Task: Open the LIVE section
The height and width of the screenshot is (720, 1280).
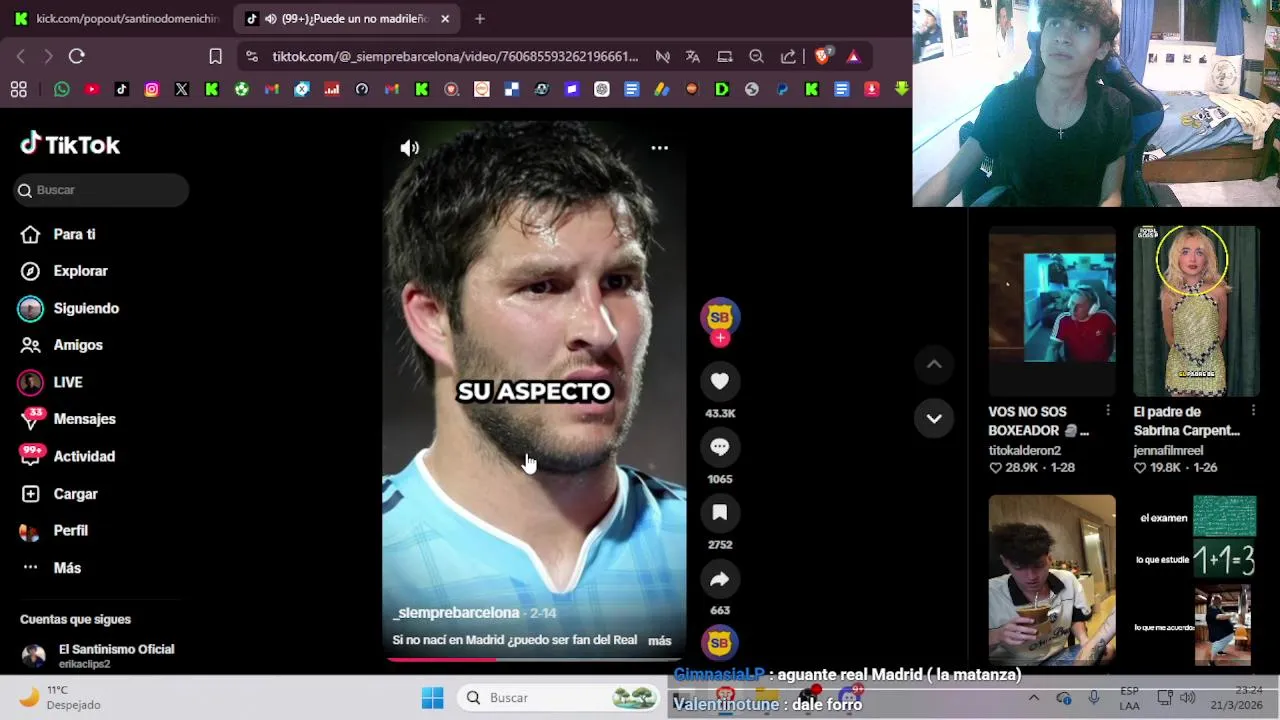Action: tap(51, 382)
